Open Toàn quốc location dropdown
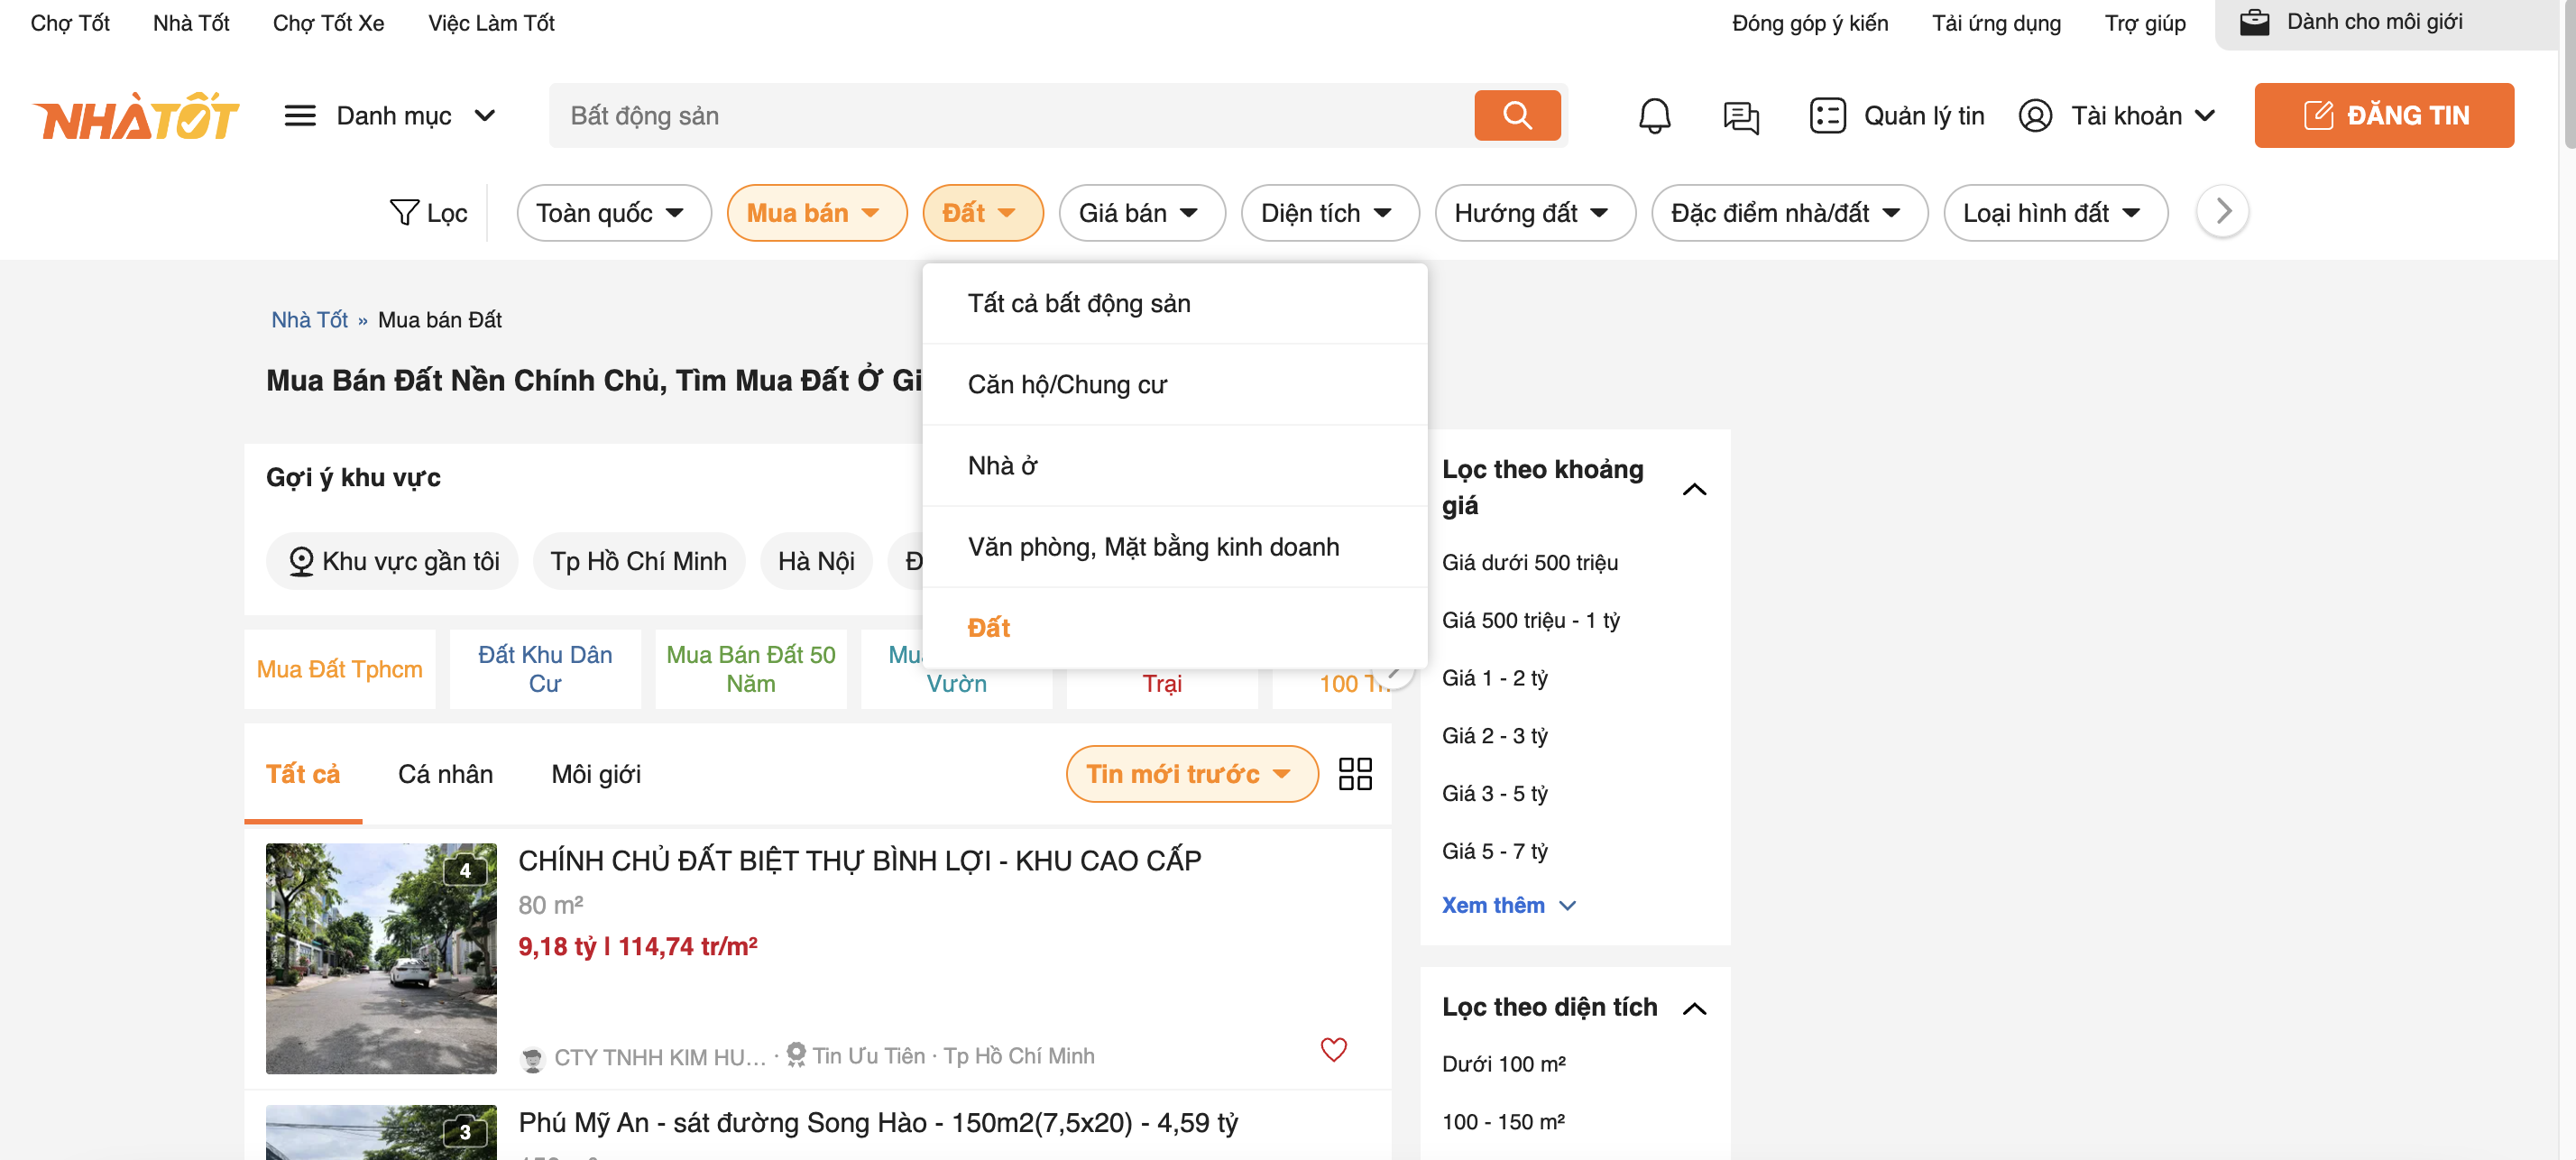Image resolution: width=2576 pixels, height=1160 pixels. pos(613,213)
